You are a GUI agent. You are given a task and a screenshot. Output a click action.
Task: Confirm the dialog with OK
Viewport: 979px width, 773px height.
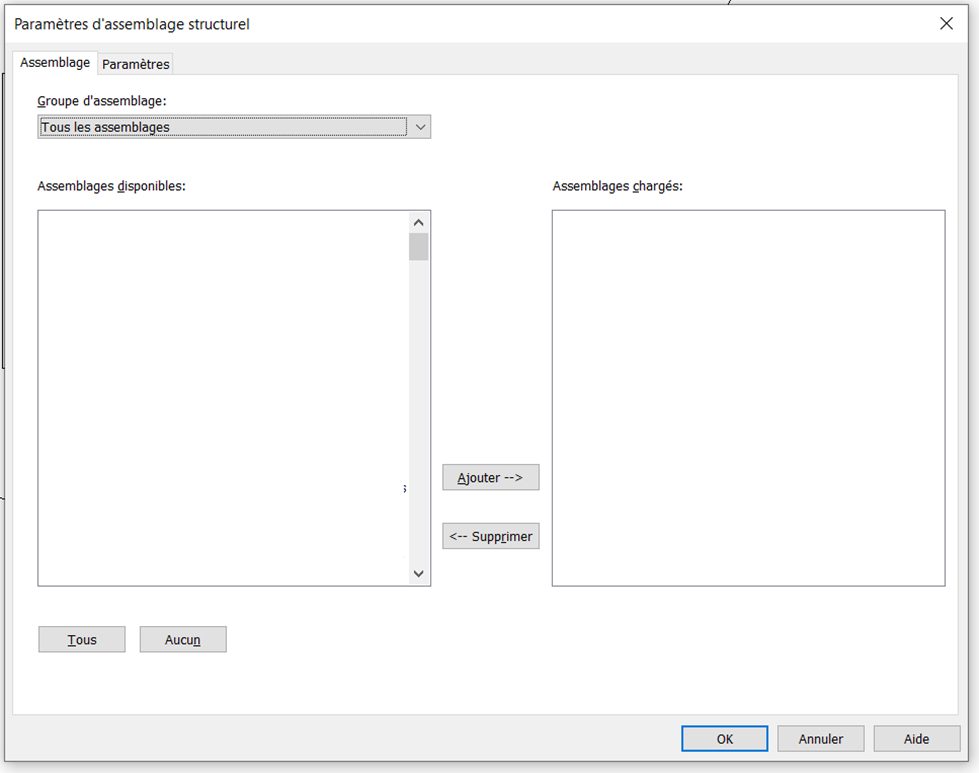pos(725,739)
